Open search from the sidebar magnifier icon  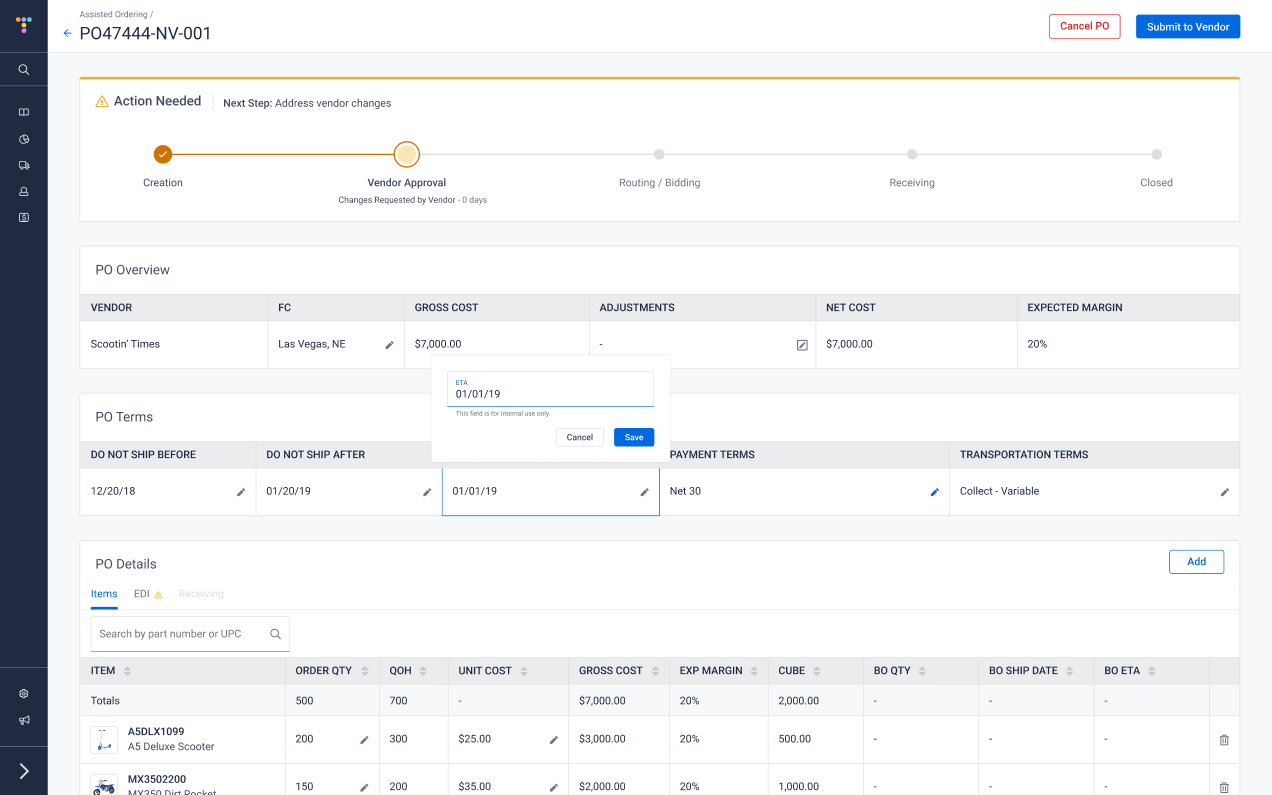[x=24, y=70]
